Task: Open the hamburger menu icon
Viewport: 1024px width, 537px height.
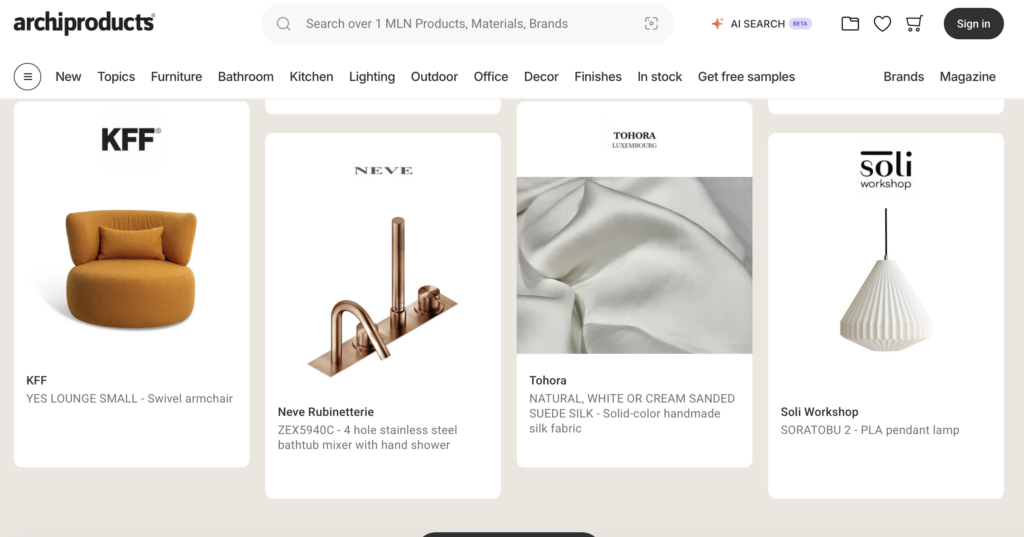Action: pyautogui.click(x=27, y=76)
